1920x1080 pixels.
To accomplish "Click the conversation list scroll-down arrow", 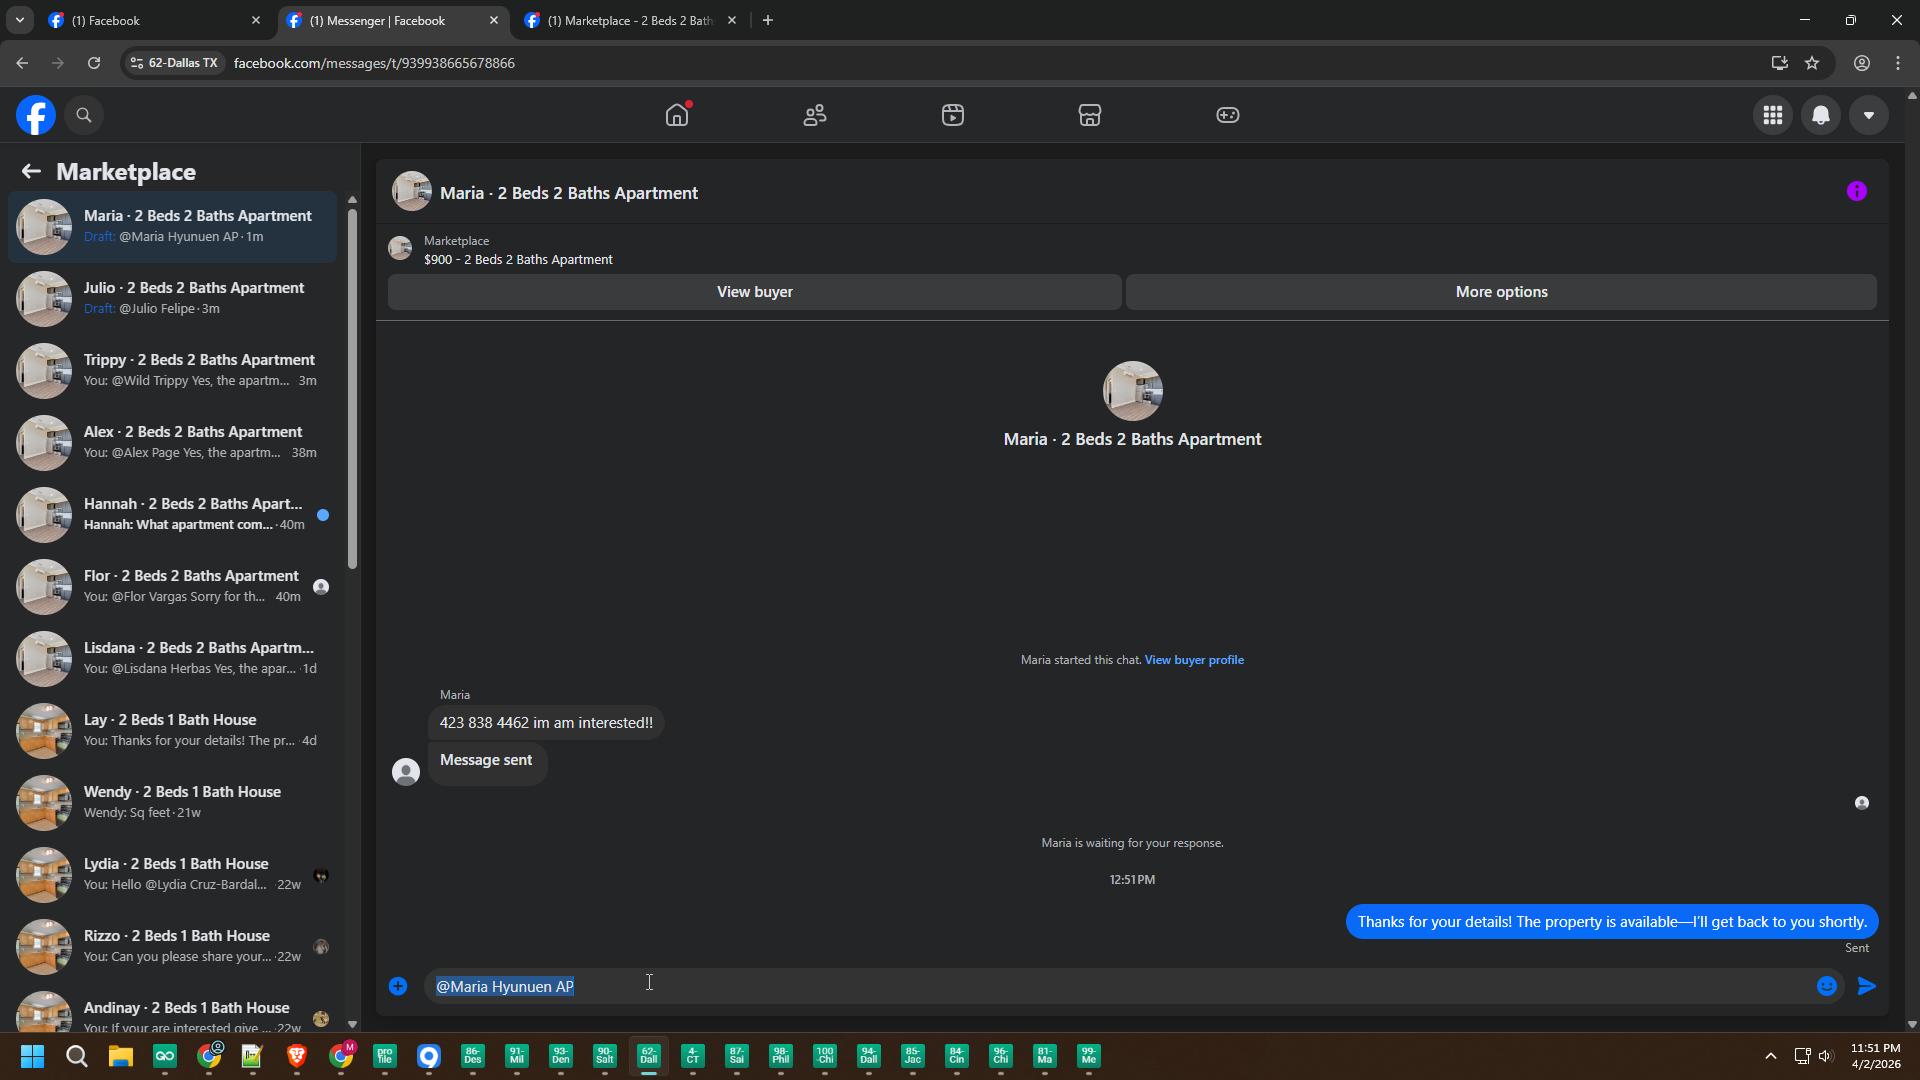I will (x=352, y=1024).
